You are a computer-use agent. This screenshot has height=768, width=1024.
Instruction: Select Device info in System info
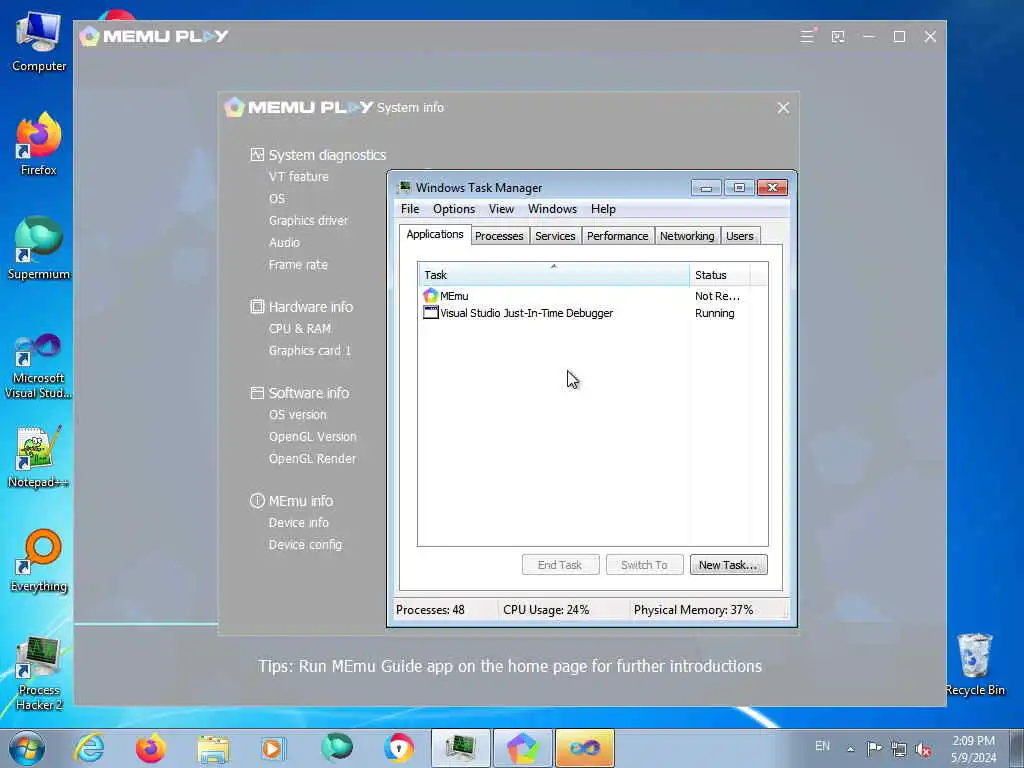pos(298,522)
